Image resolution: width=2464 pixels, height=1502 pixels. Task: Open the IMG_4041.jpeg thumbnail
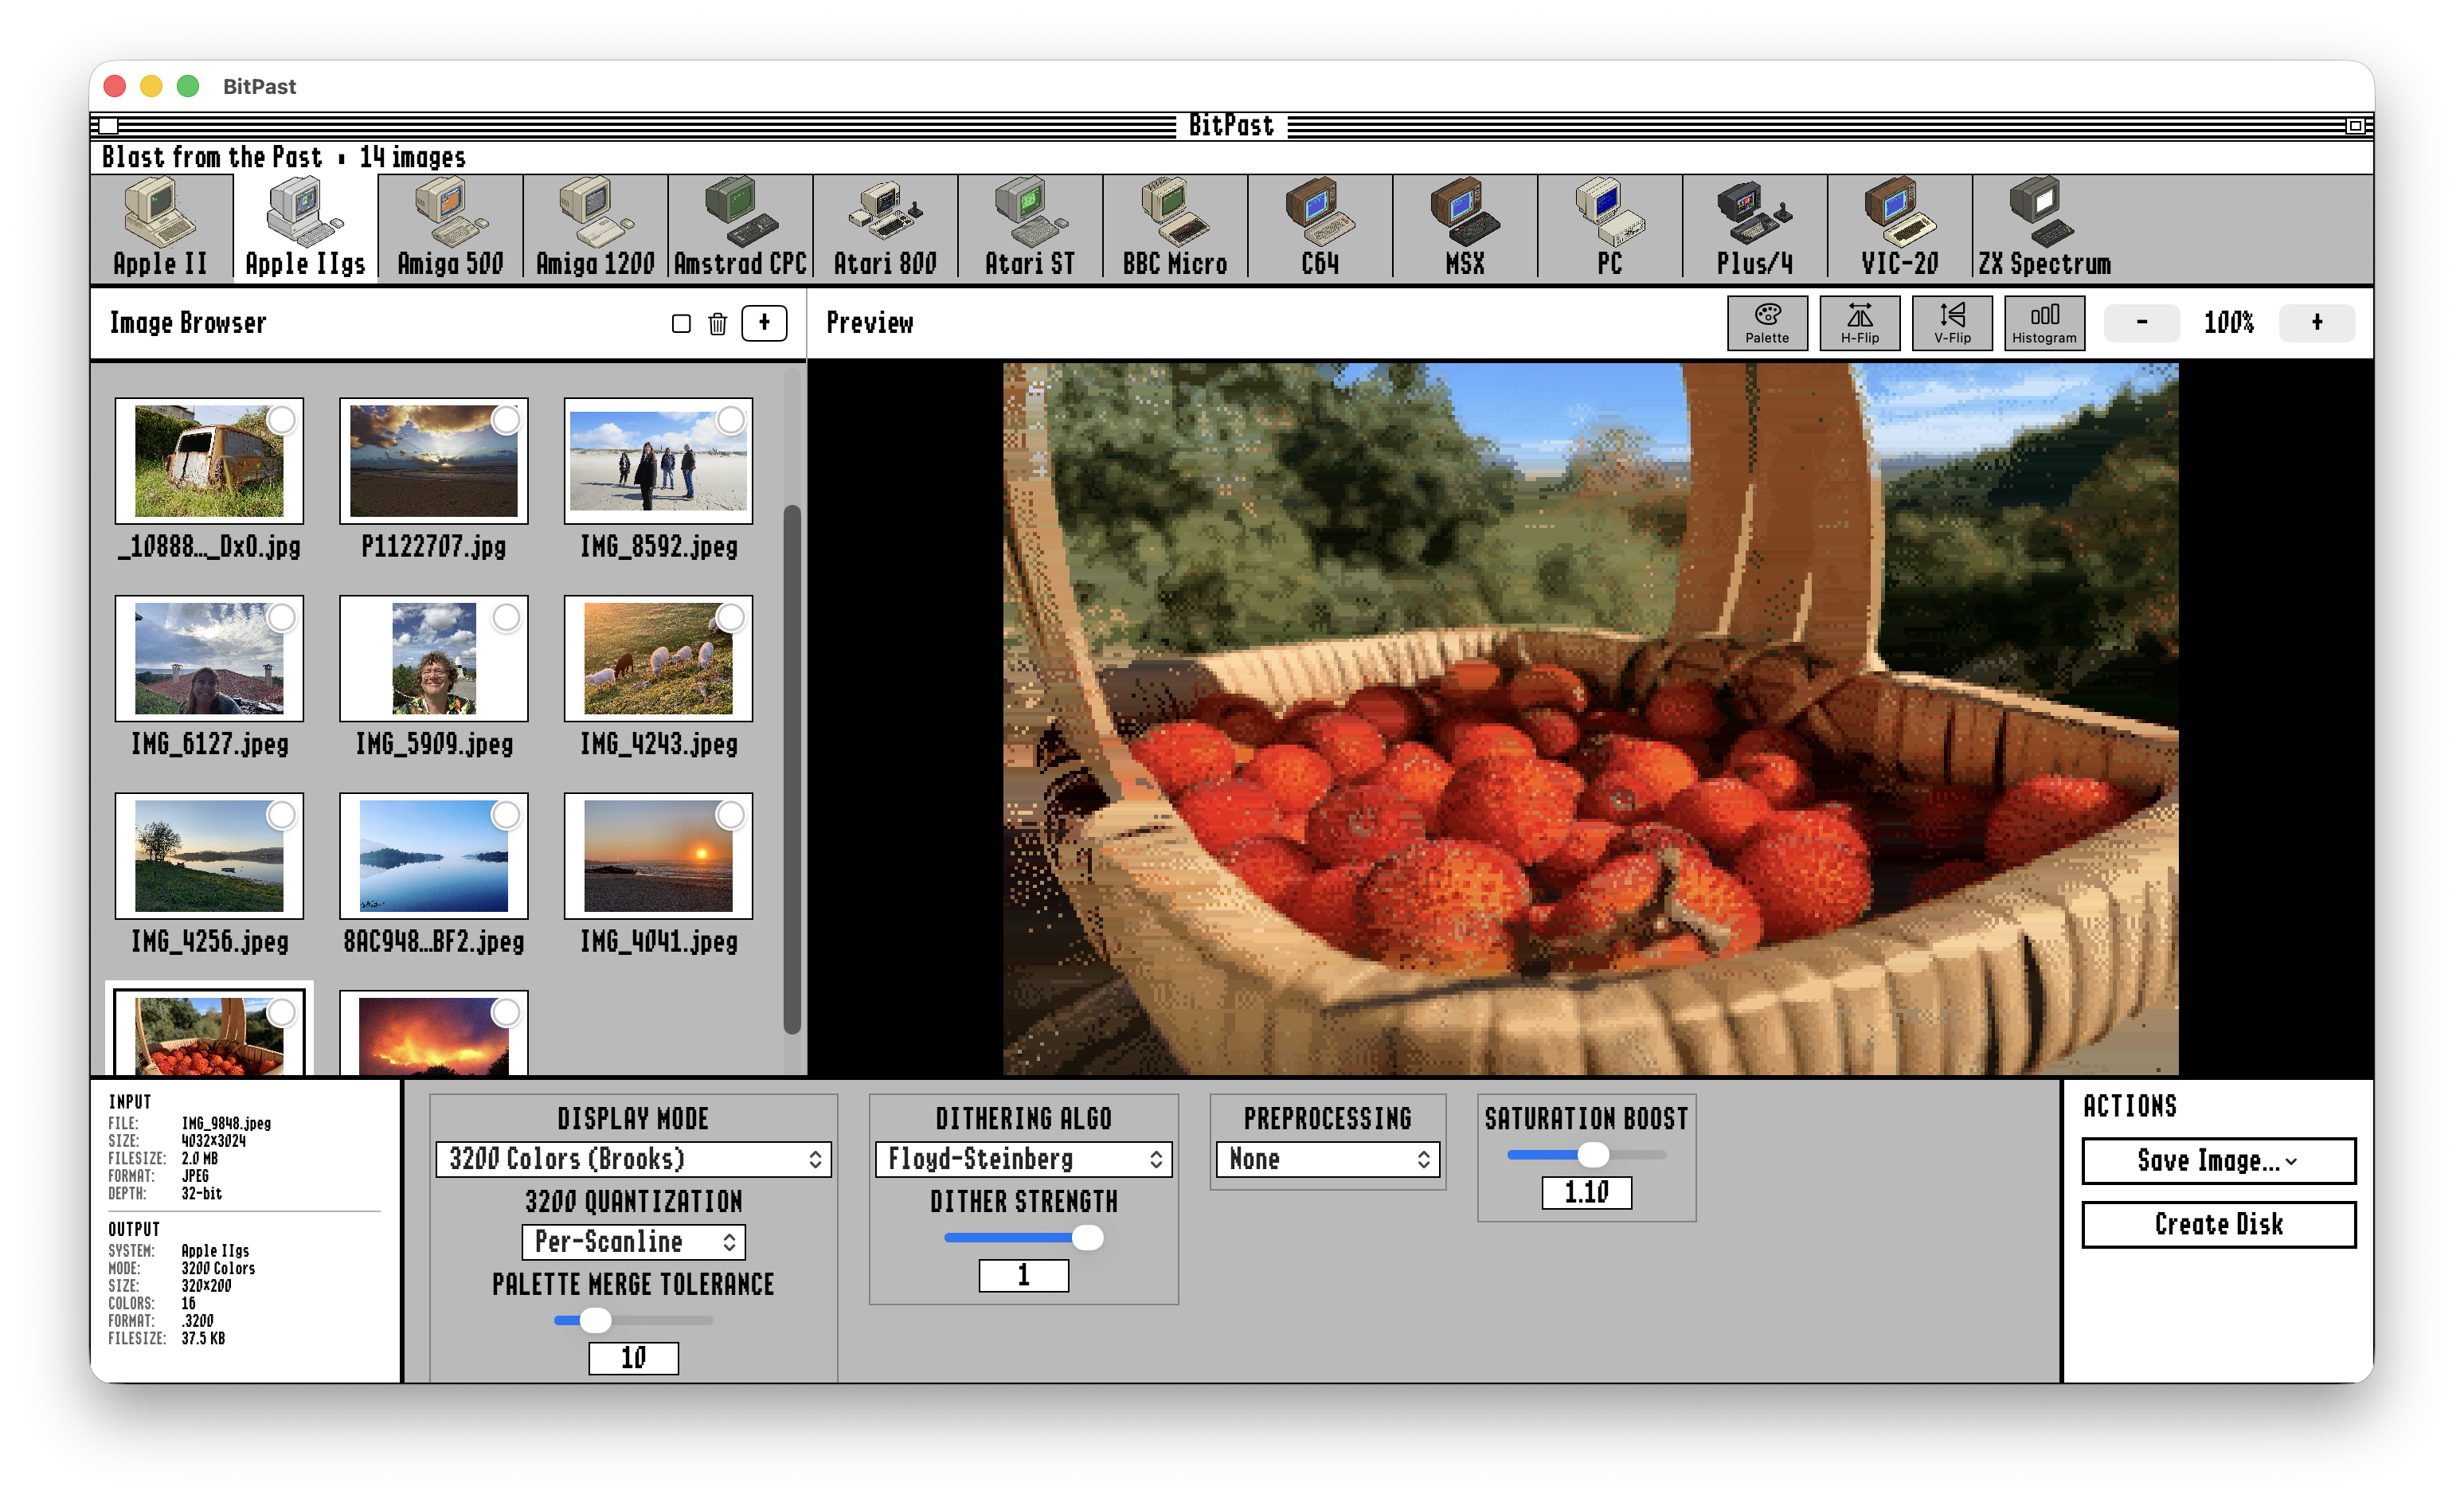658,857
